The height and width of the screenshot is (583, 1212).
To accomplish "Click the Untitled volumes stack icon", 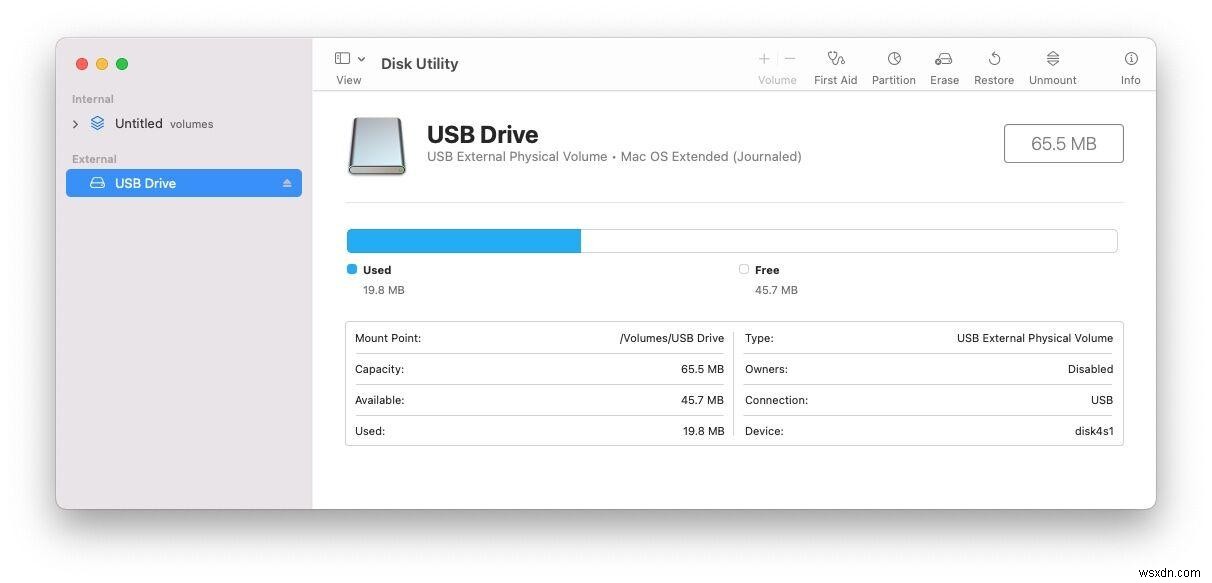I will tap(97, 123).
